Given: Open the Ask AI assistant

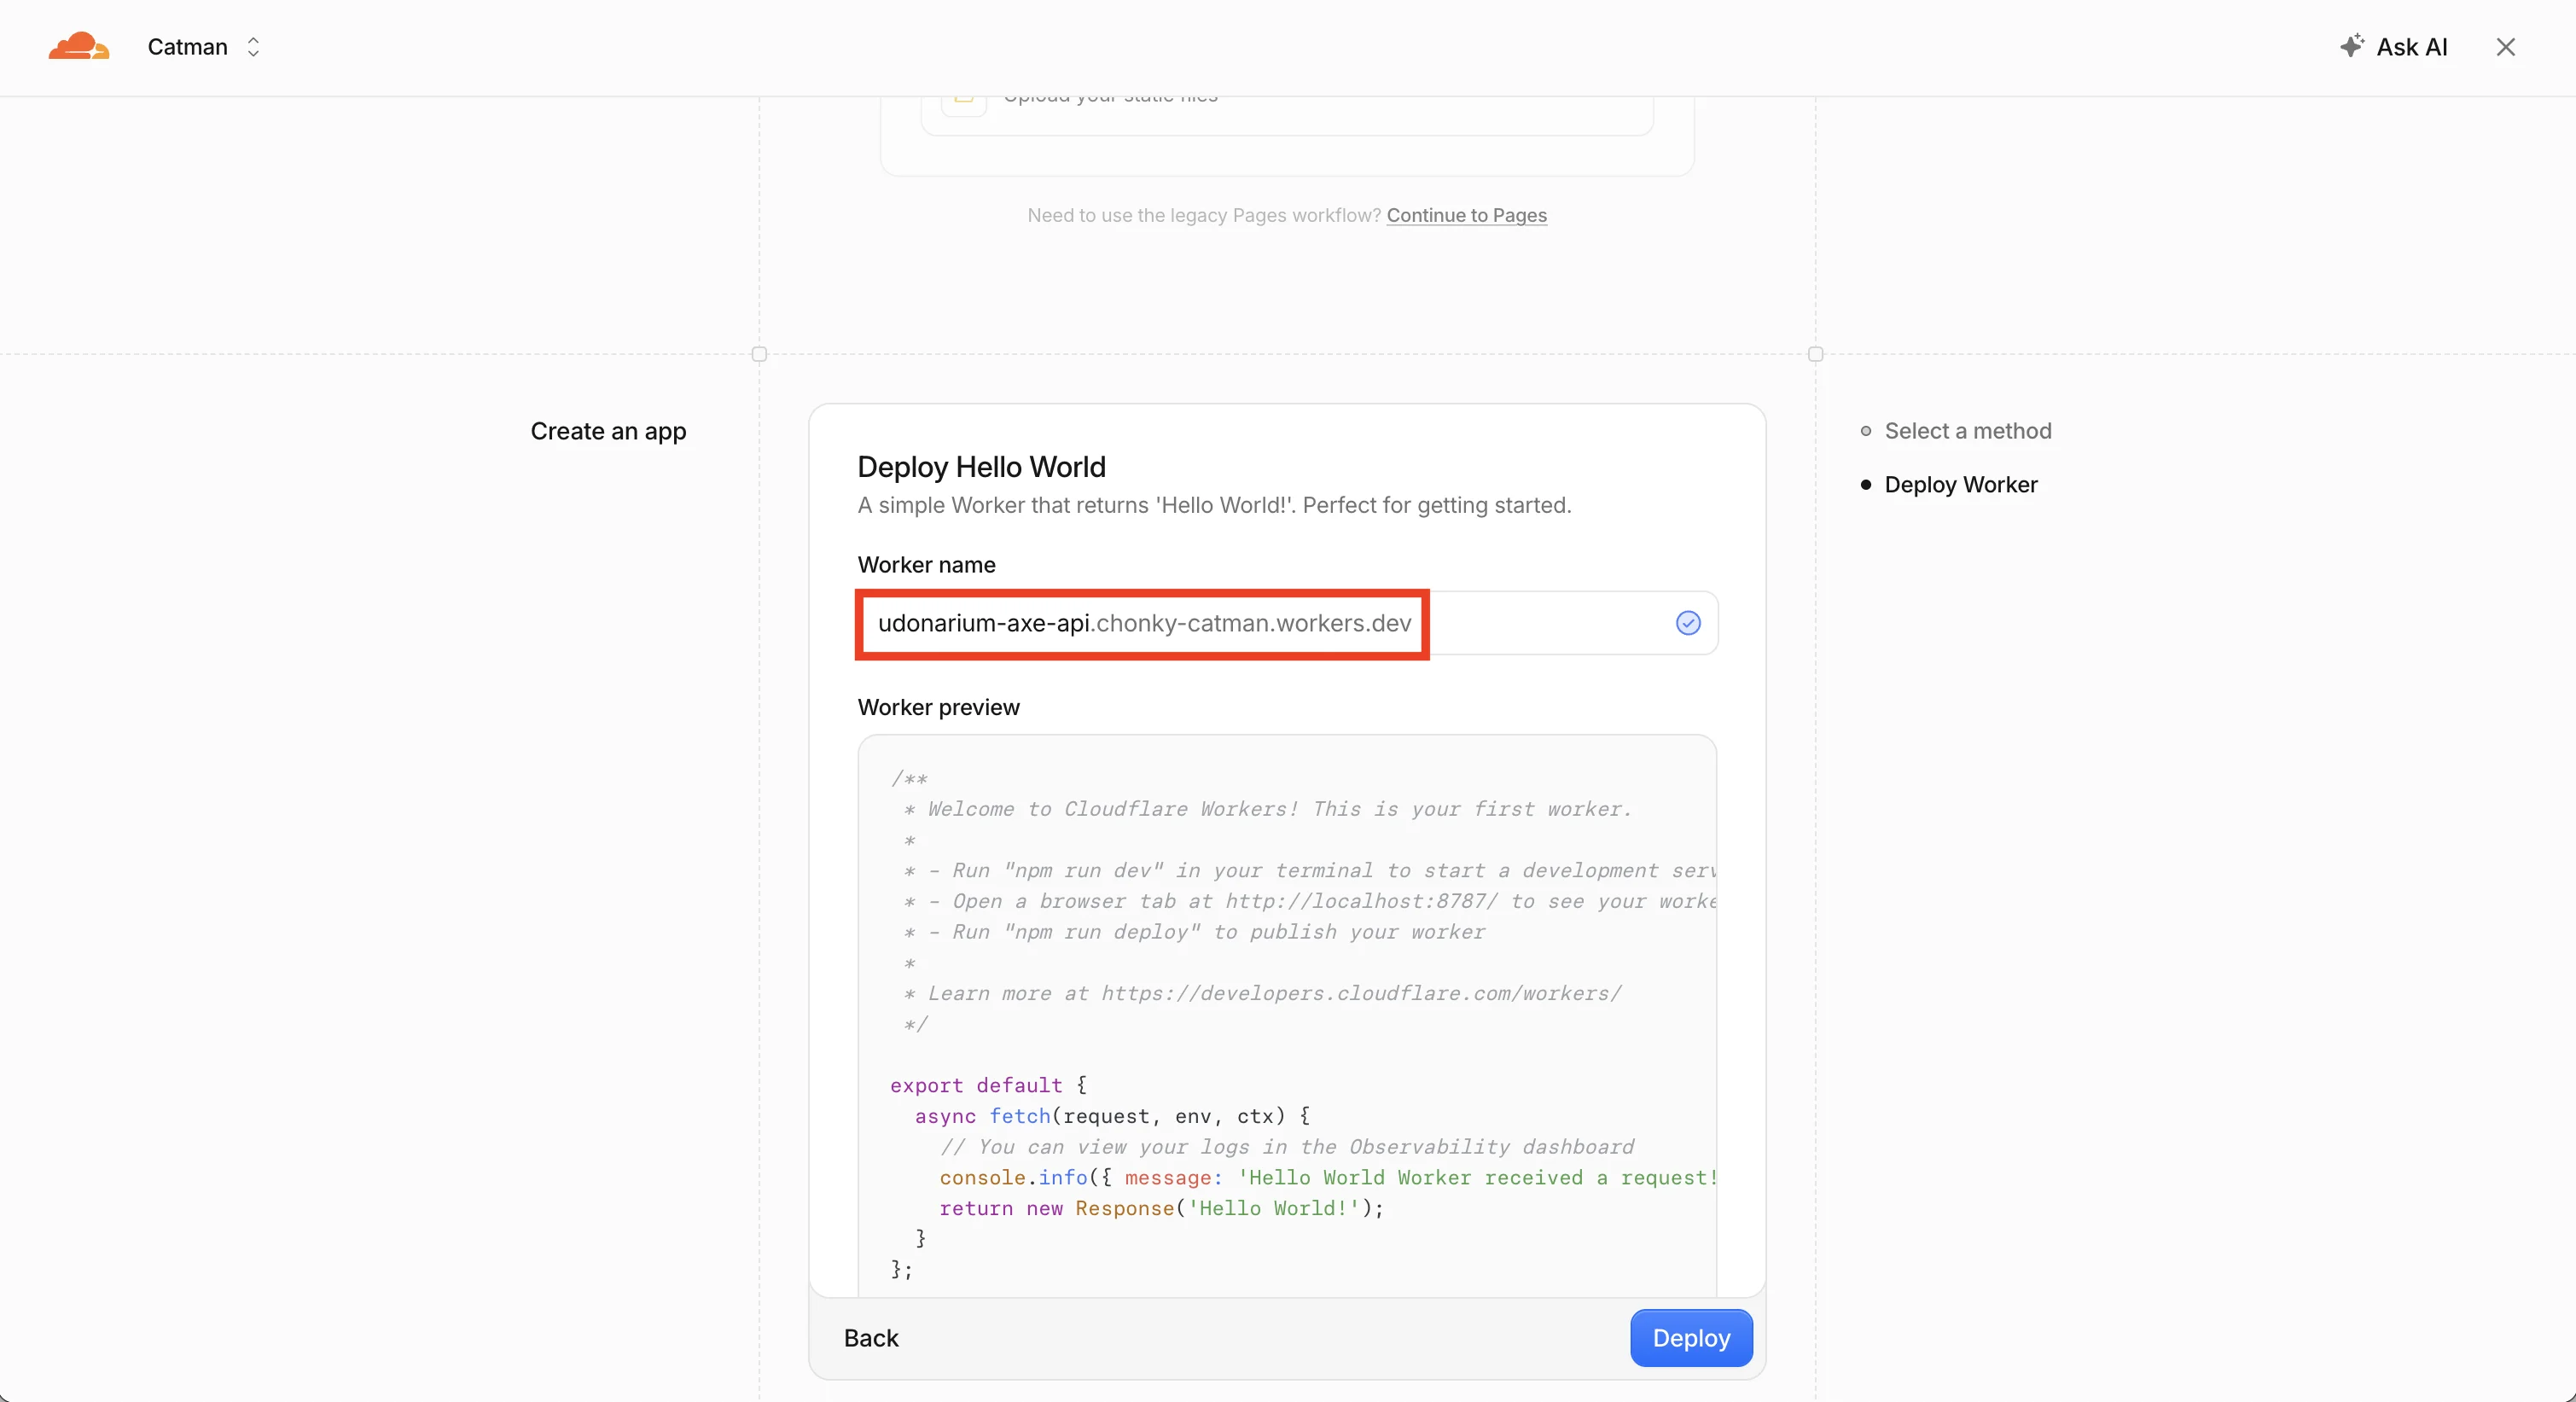Looking at the screenshot, I should pyautogui.click(x=2393, y=47).
